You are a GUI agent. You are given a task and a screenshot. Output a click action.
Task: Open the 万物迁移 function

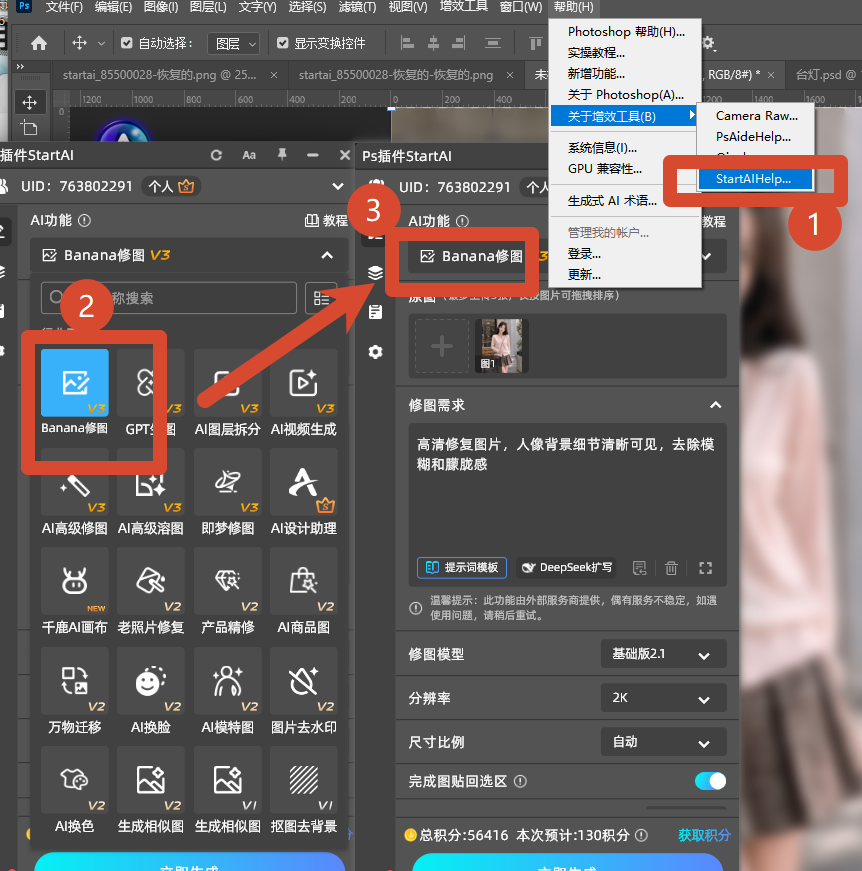[x=74, y=692]
